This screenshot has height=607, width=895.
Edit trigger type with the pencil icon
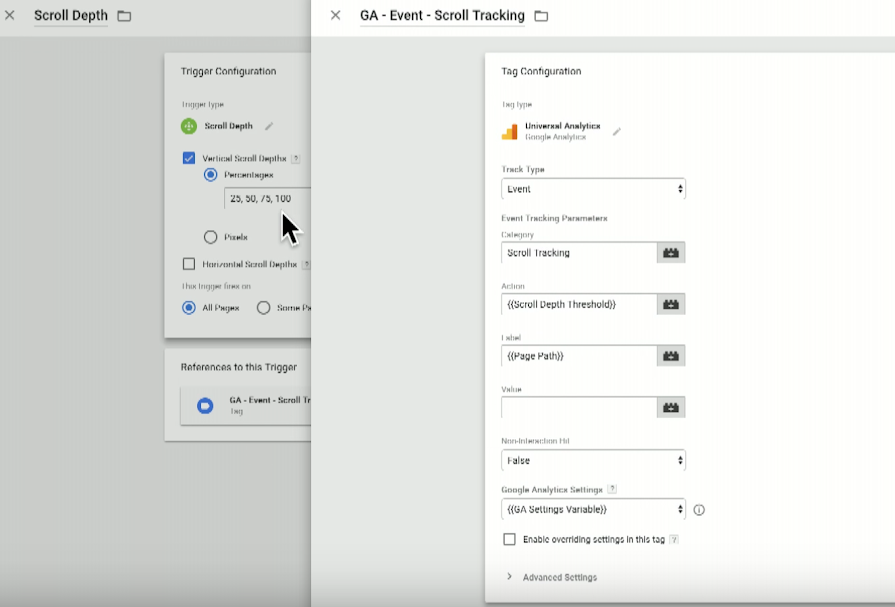[269, 126]
